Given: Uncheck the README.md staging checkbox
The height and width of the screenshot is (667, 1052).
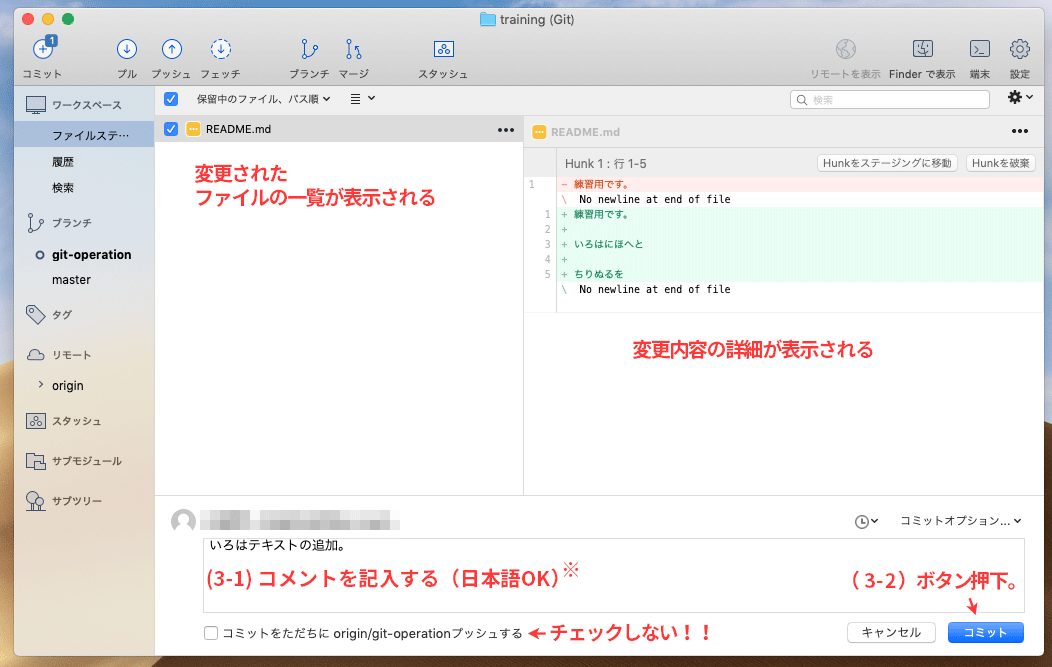Looking at the screenshot, I should [171, 129].
